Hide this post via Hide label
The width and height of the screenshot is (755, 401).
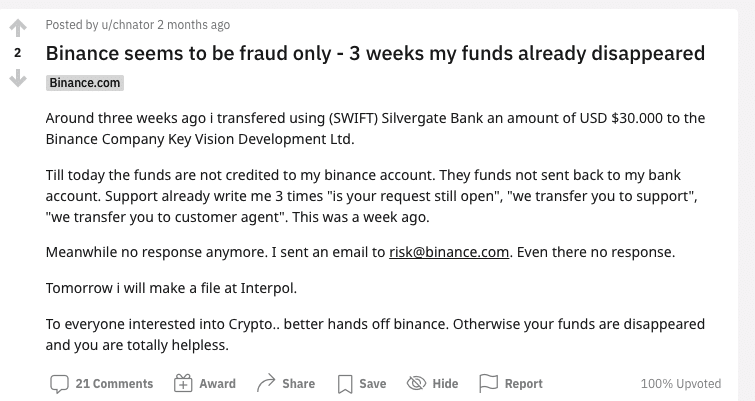(445, 383)
